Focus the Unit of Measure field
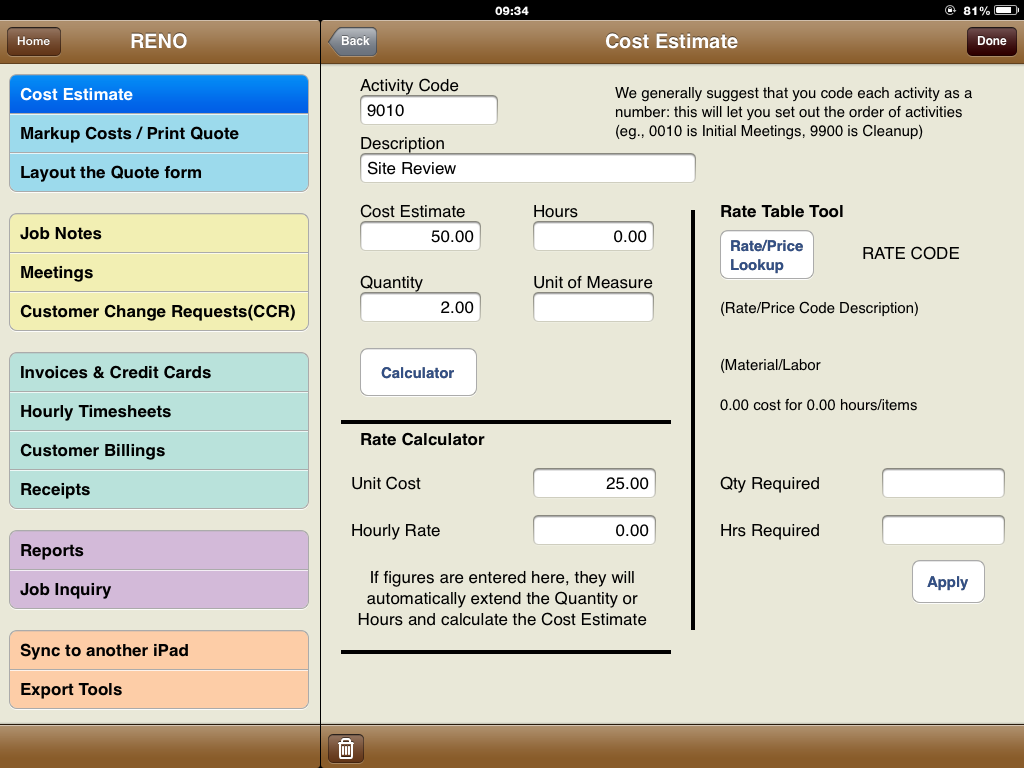This screenshot has height=768, width=1024. (593, 307)
